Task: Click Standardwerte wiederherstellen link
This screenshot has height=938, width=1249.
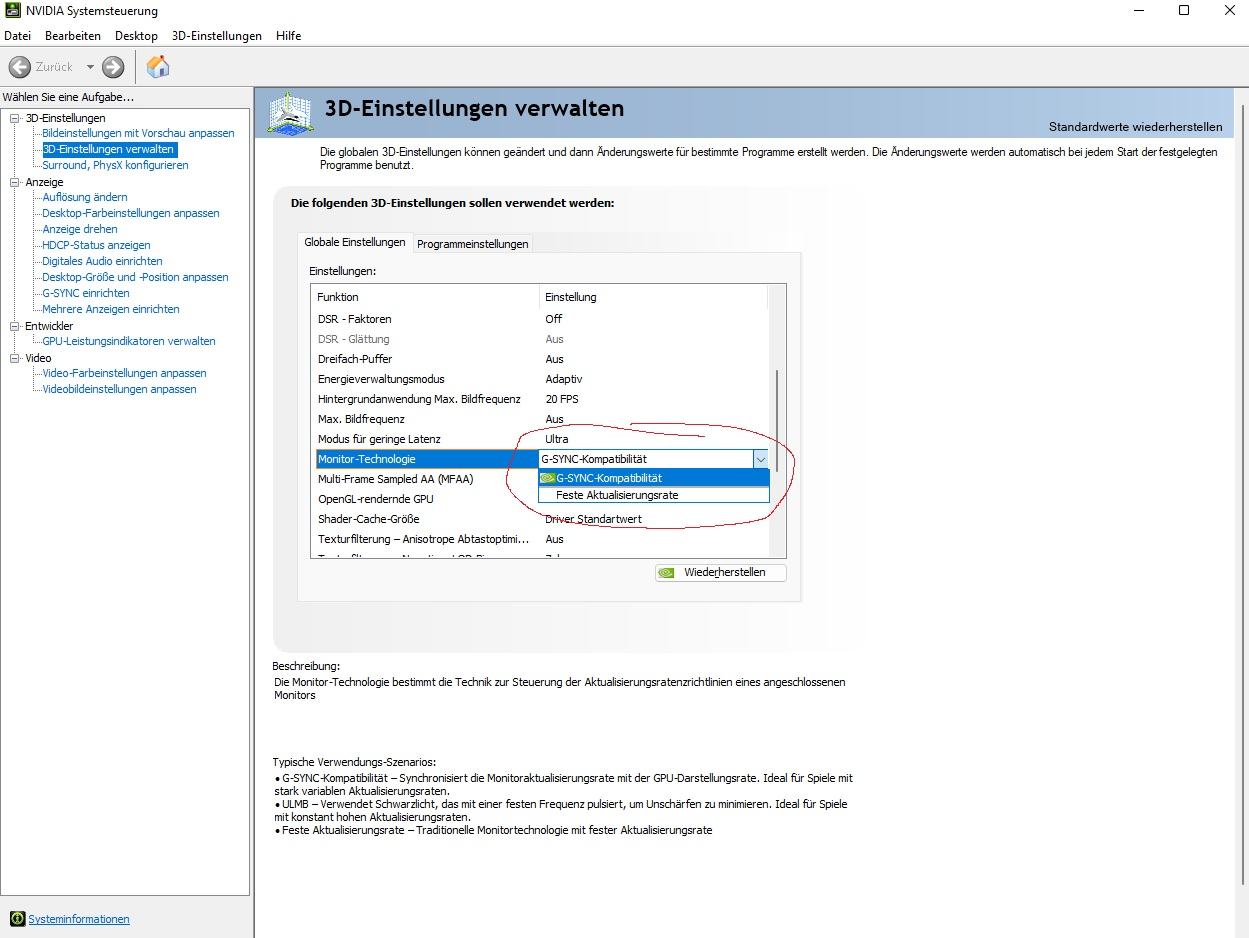Action: (1135, 127)
